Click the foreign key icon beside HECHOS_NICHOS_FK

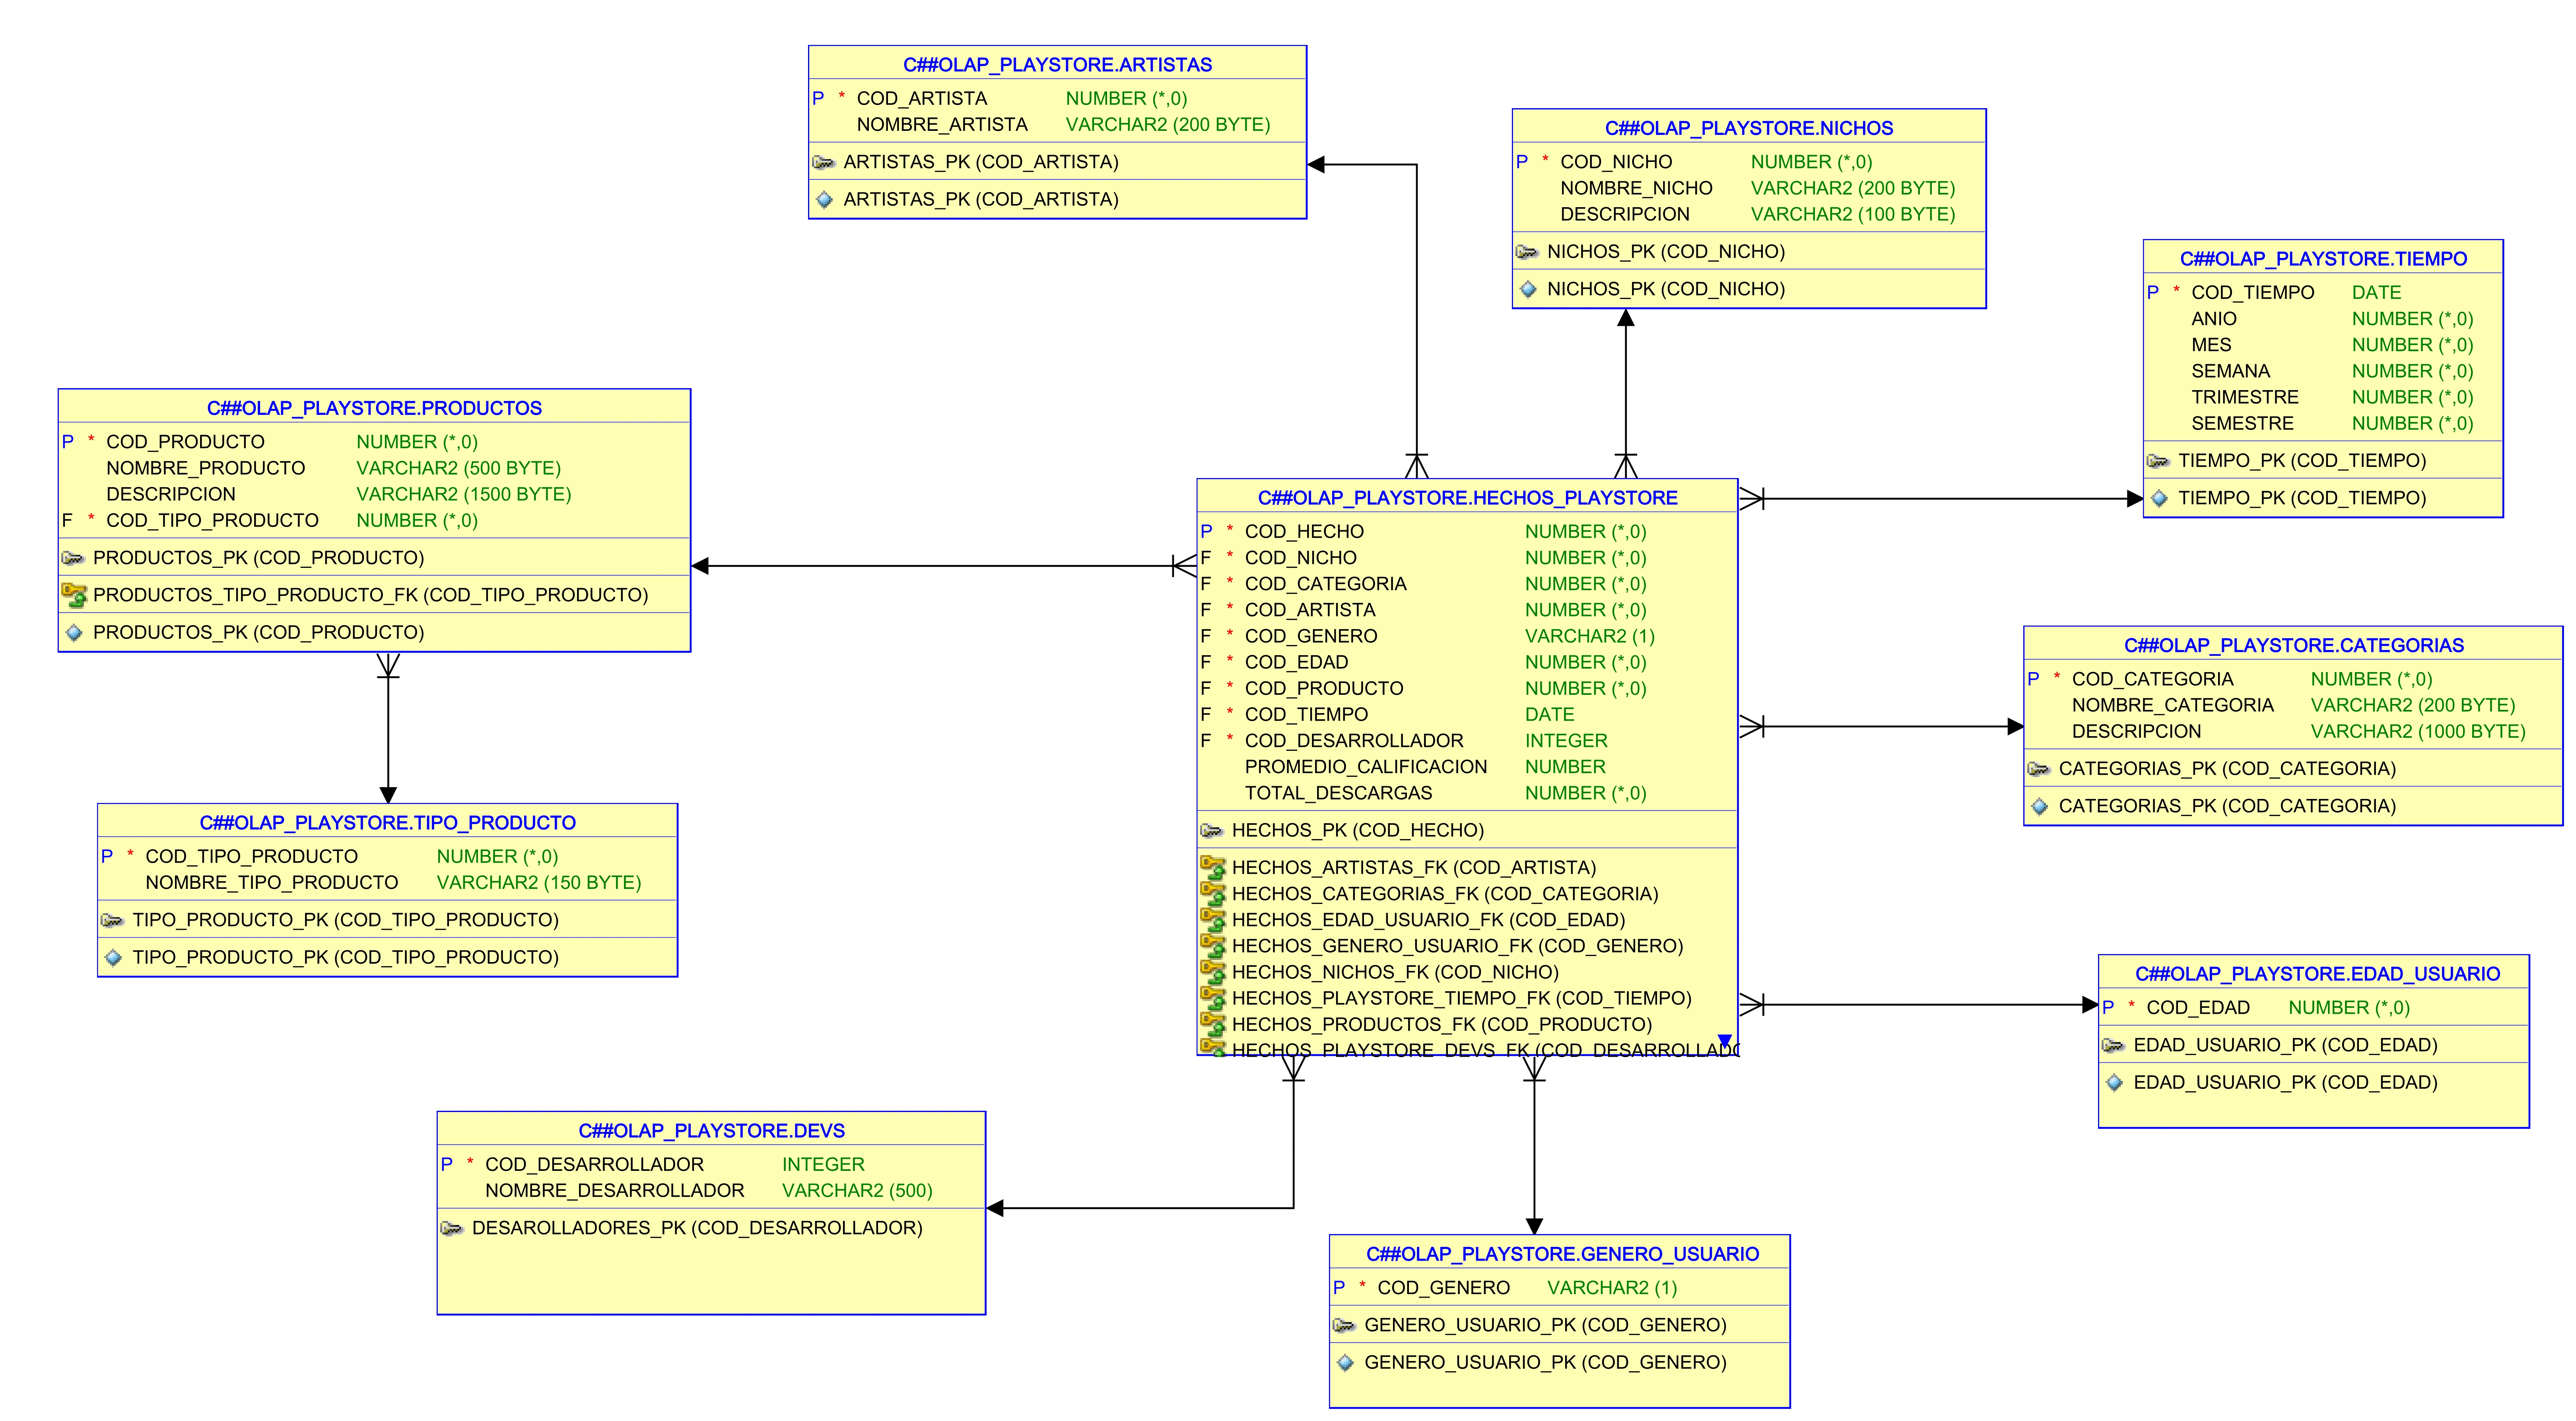pyautogui.click(x=1212, y=972)
